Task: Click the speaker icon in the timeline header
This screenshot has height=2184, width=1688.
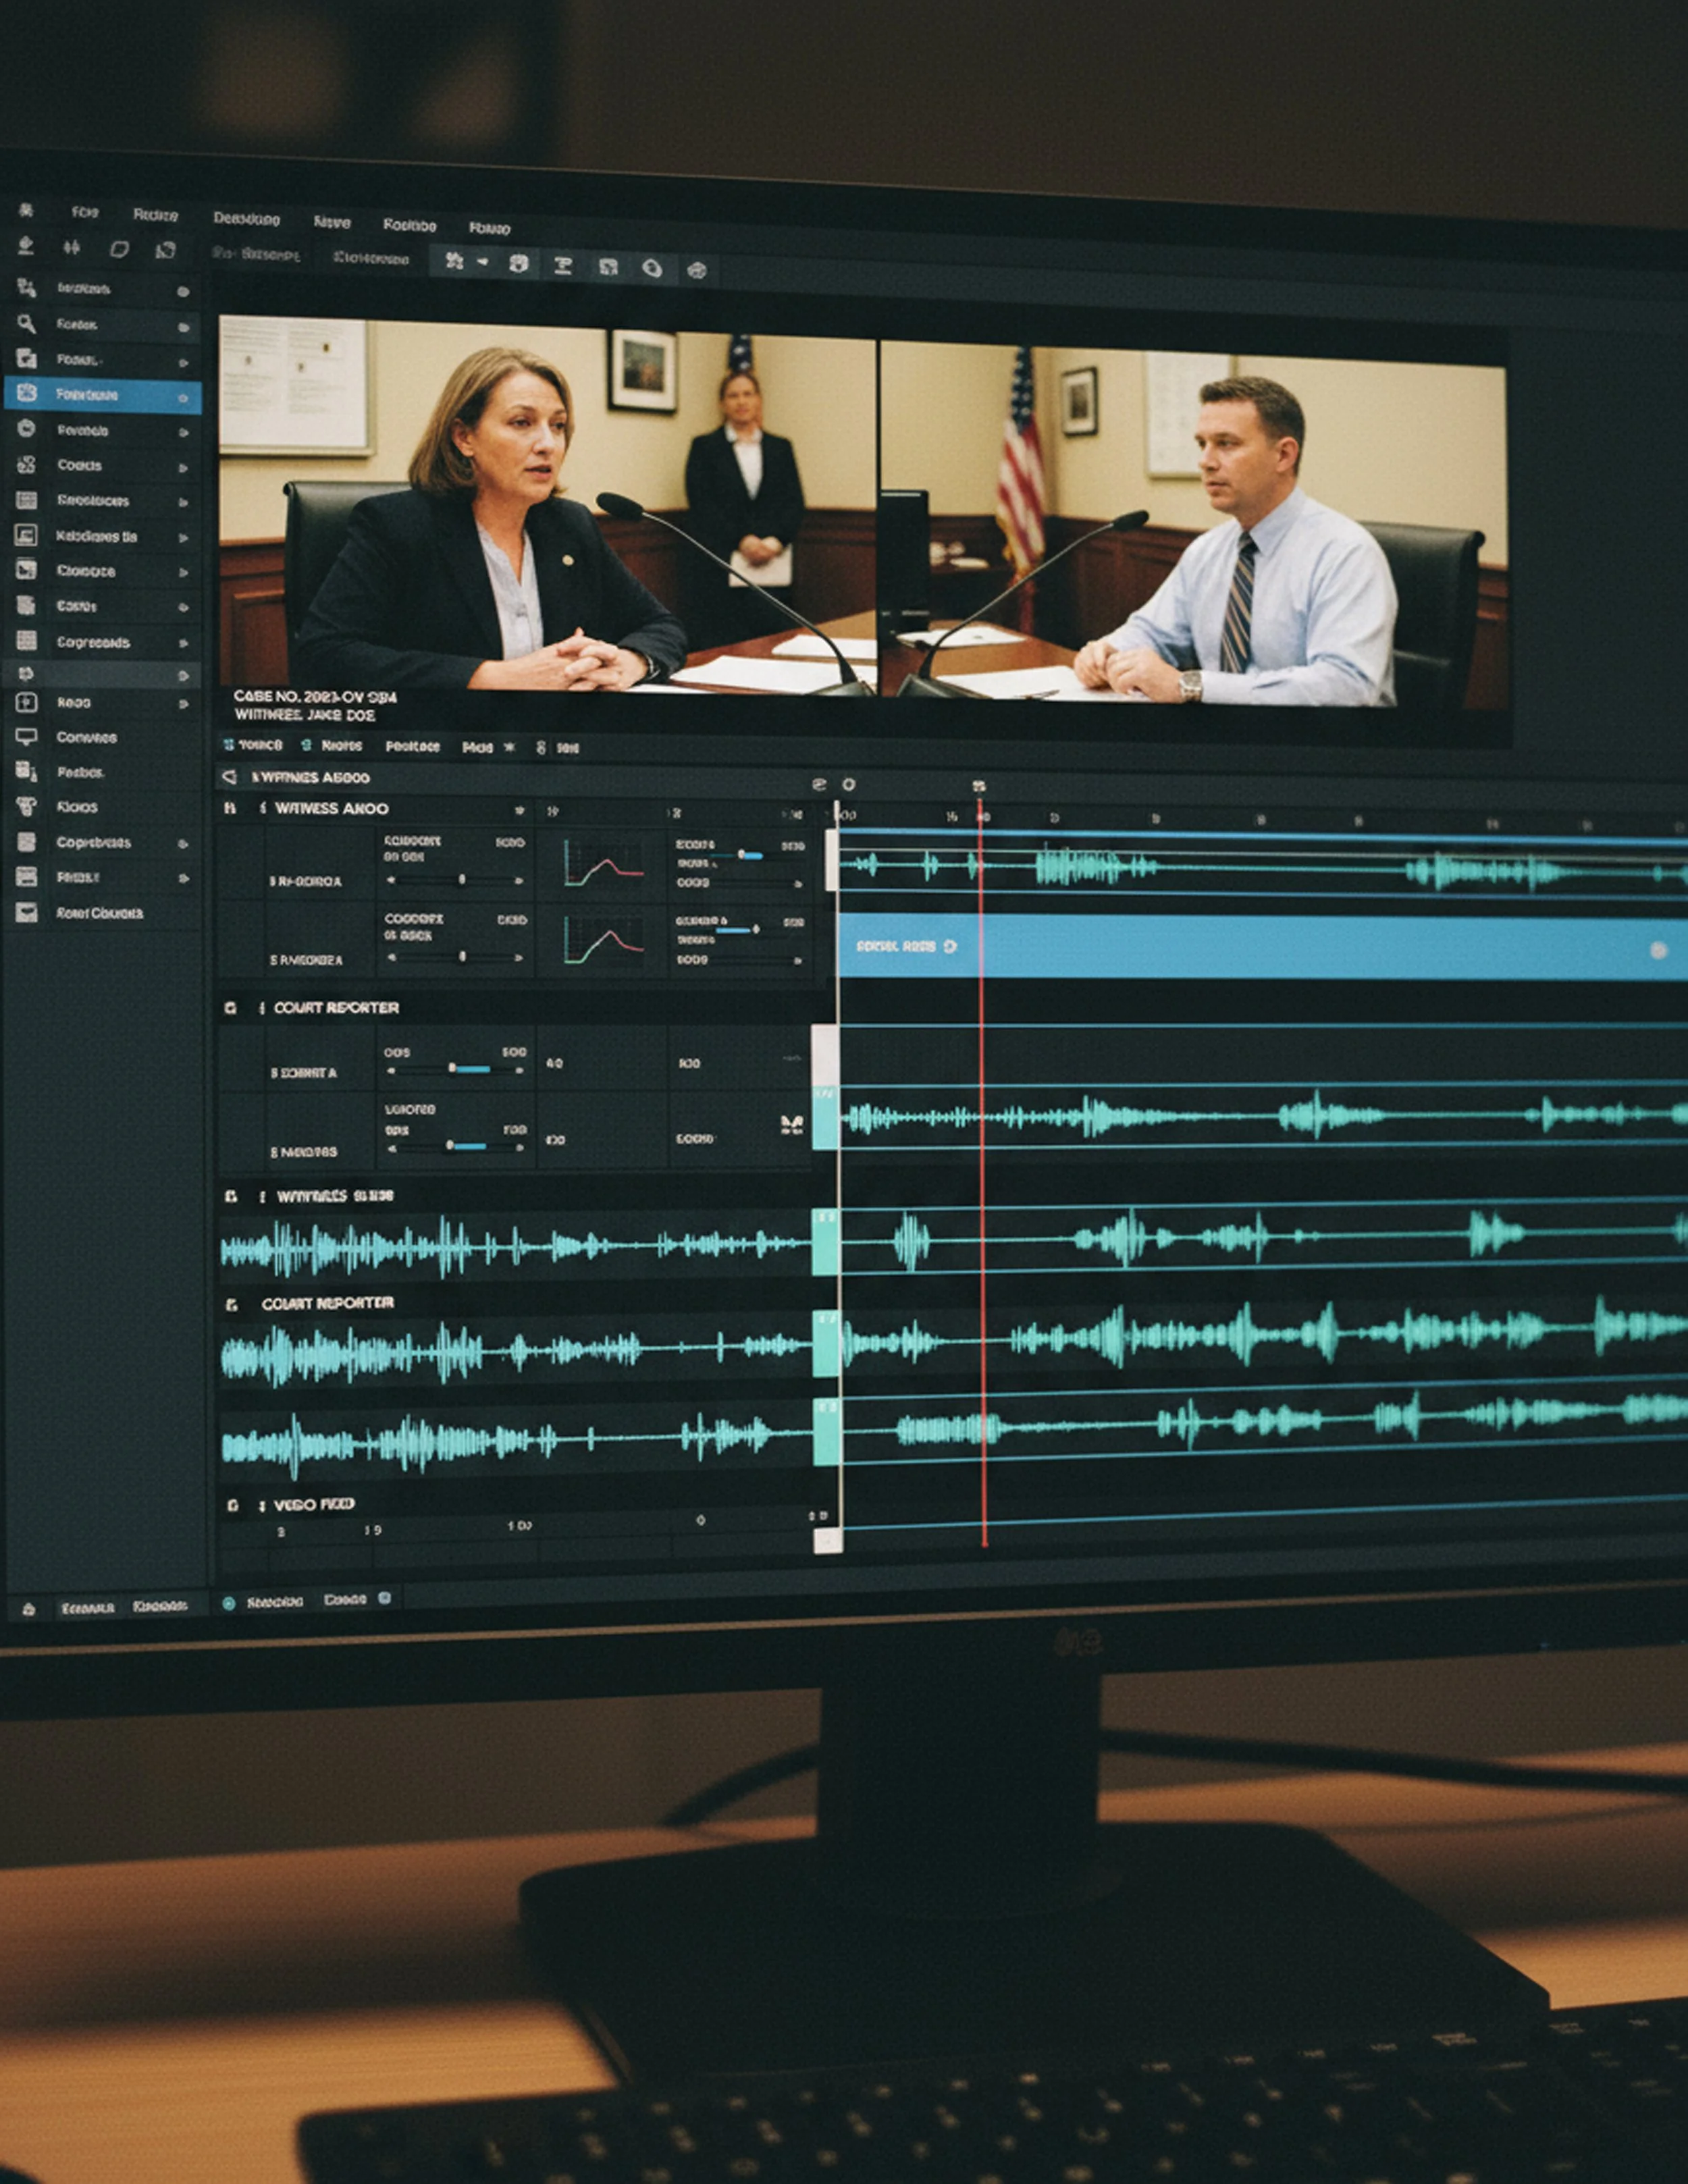Action: pos(229,777)
